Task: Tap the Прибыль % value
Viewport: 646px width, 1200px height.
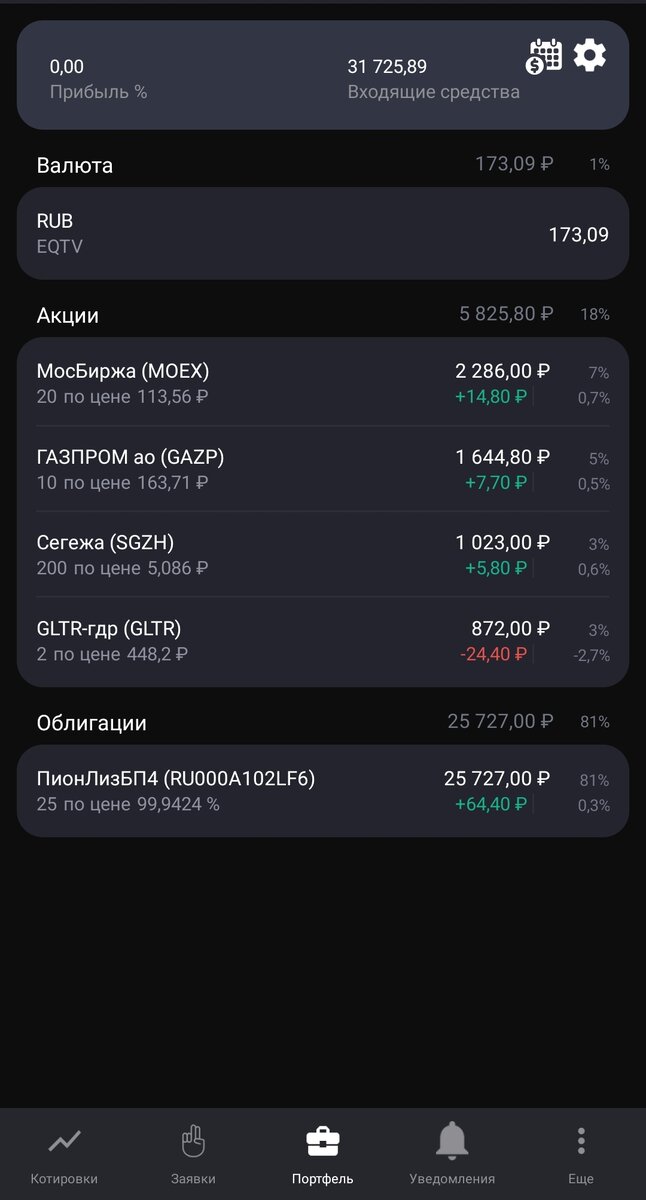Action: pyautogui.click(x=67, y=67)
